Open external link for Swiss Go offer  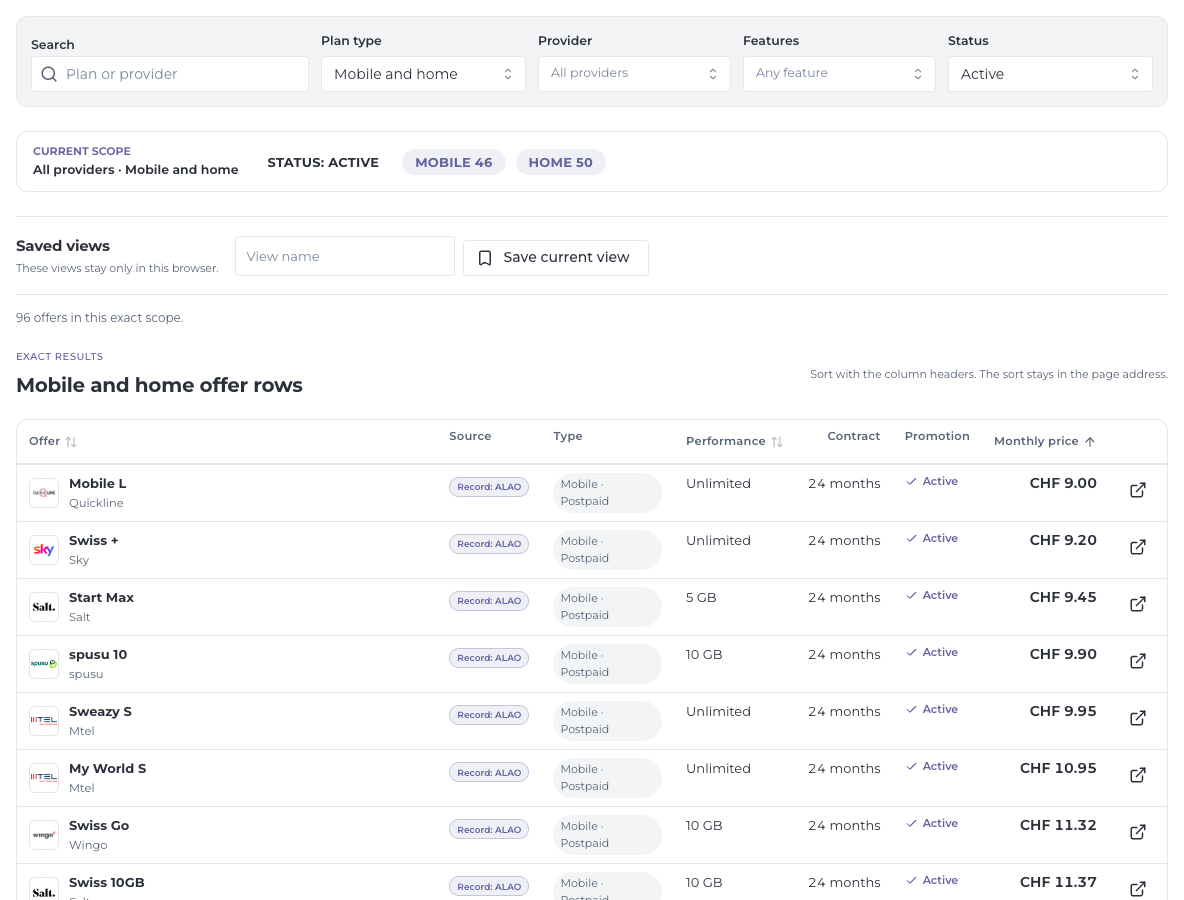[x=1137, y=832]
